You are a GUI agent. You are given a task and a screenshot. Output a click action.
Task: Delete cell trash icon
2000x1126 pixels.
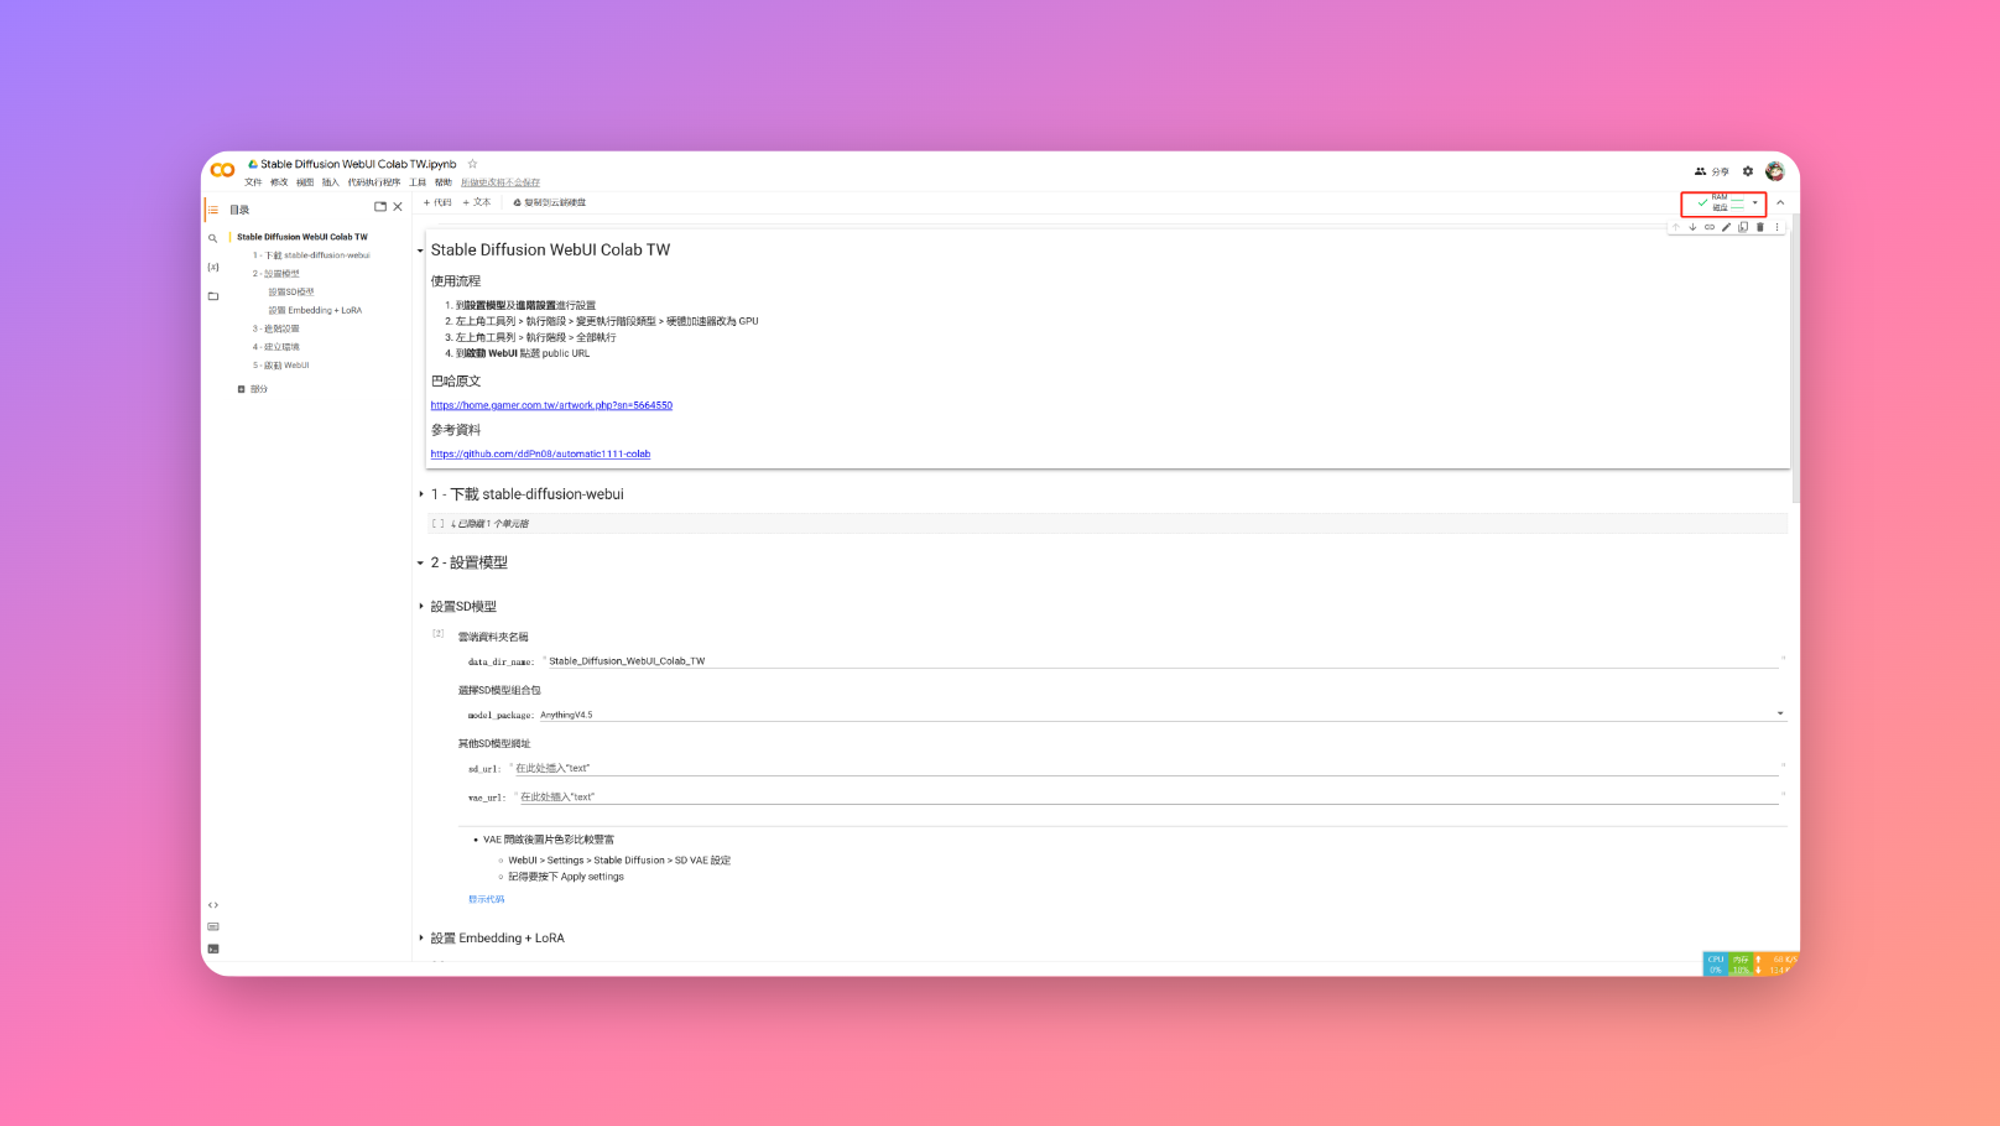tap(1760, 227)
